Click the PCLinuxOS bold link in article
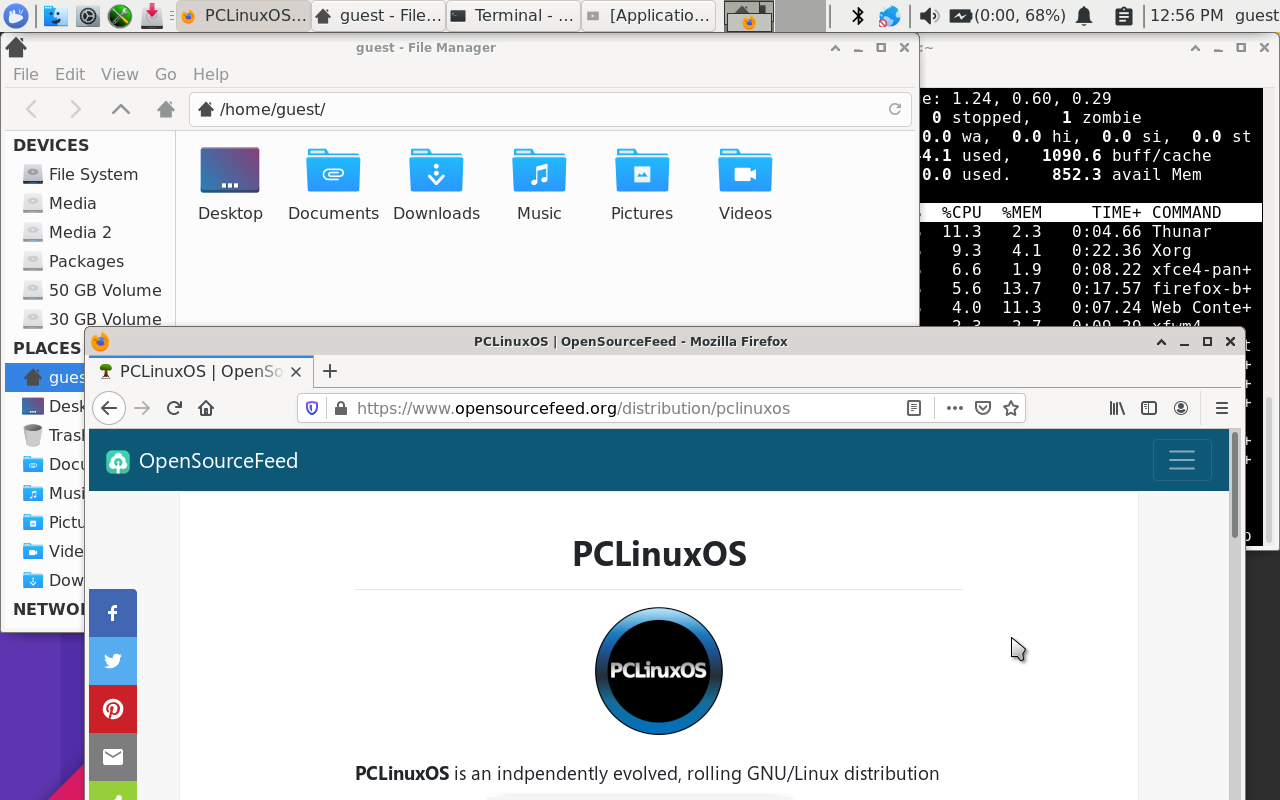Viewport: 1280px width, 800px height. [x=402, y=773]
